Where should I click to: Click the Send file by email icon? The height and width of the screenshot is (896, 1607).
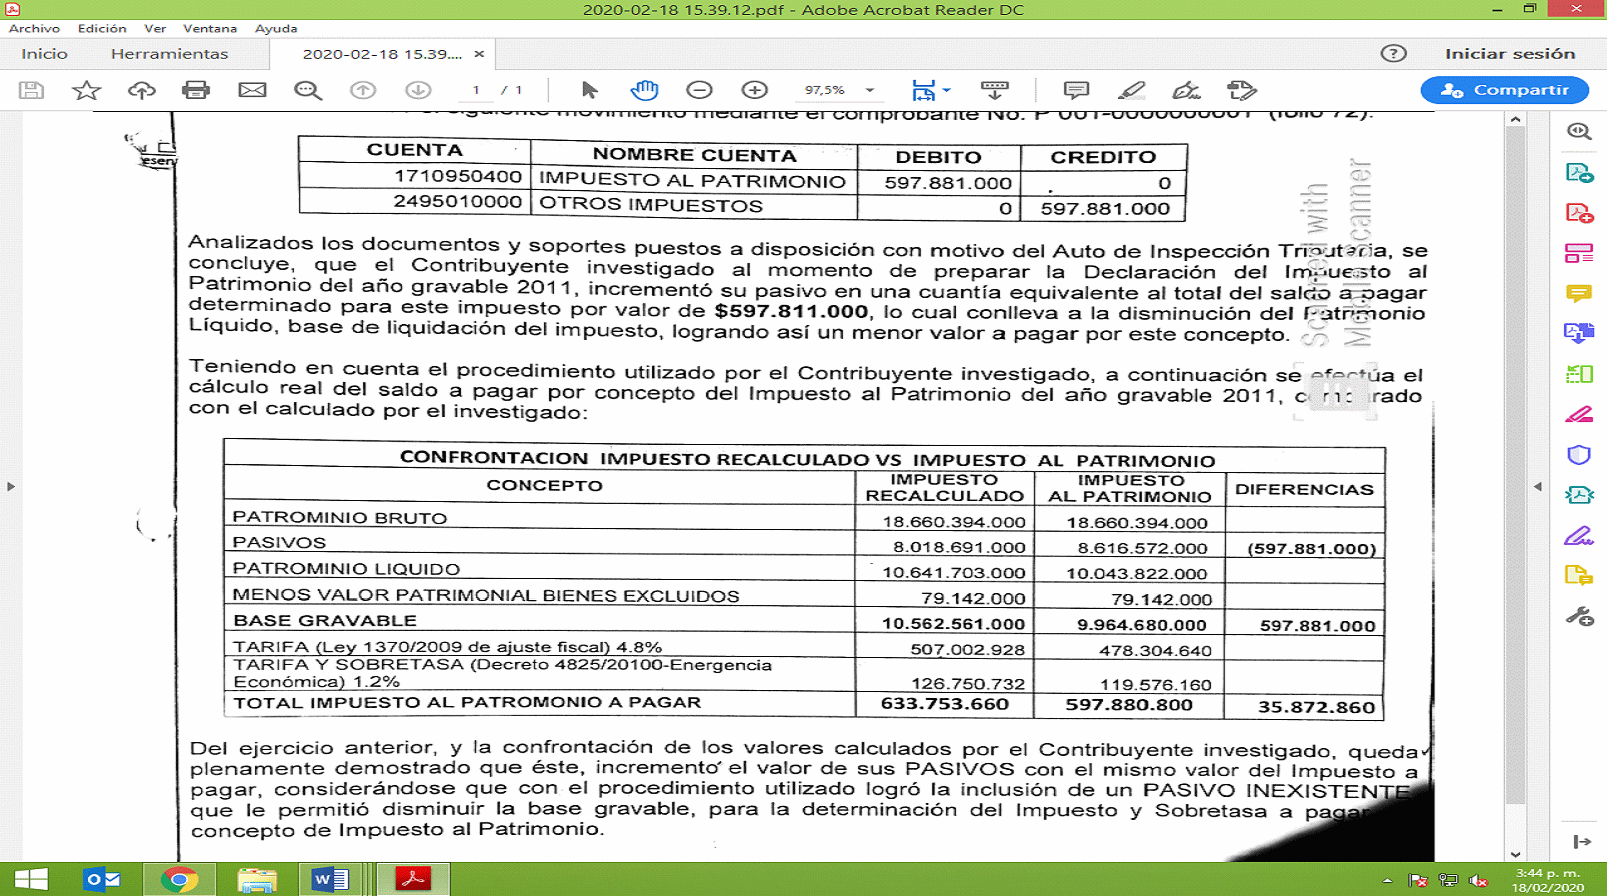coord(252,90)
